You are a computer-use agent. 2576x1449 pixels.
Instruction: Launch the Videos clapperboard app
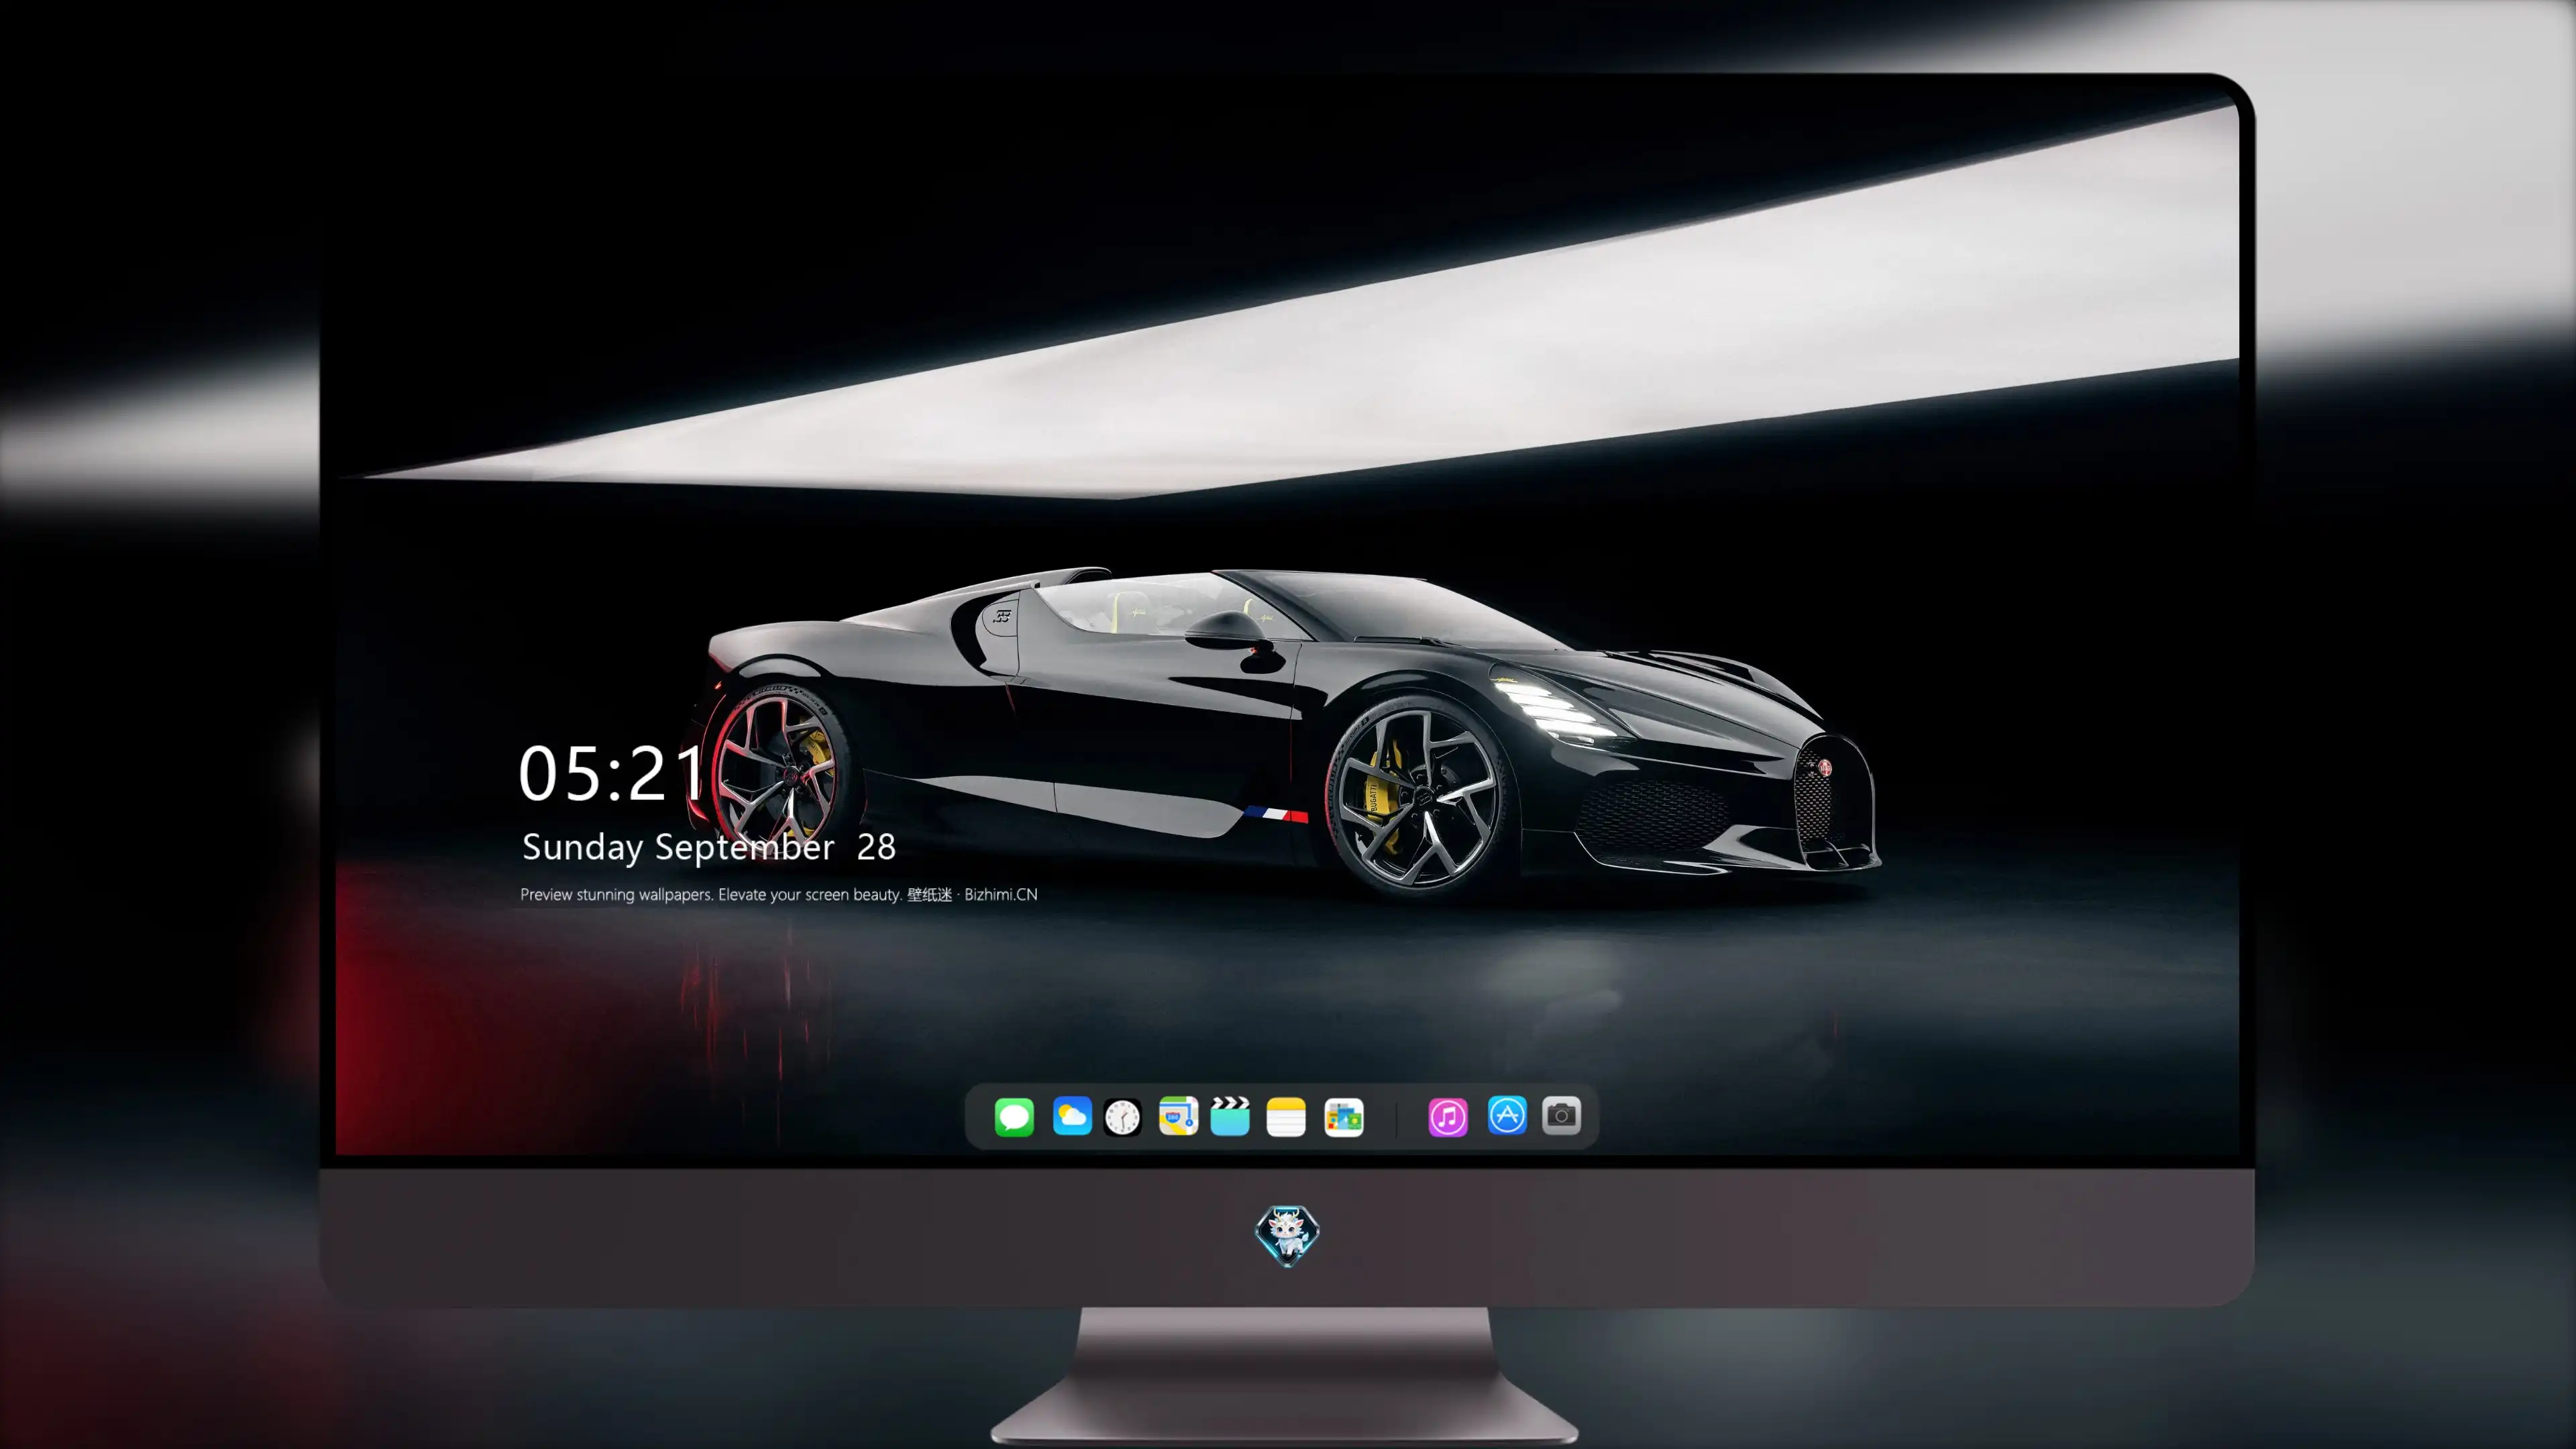[1230, 1116]
